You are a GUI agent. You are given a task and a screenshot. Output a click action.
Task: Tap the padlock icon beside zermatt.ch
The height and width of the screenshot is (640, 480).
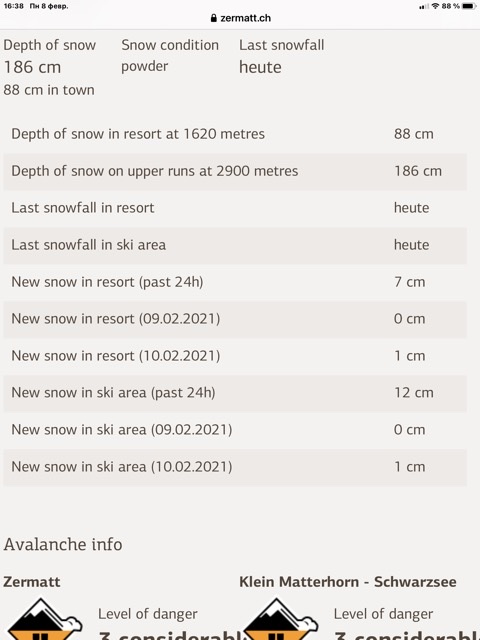click(x=213, y=18)
